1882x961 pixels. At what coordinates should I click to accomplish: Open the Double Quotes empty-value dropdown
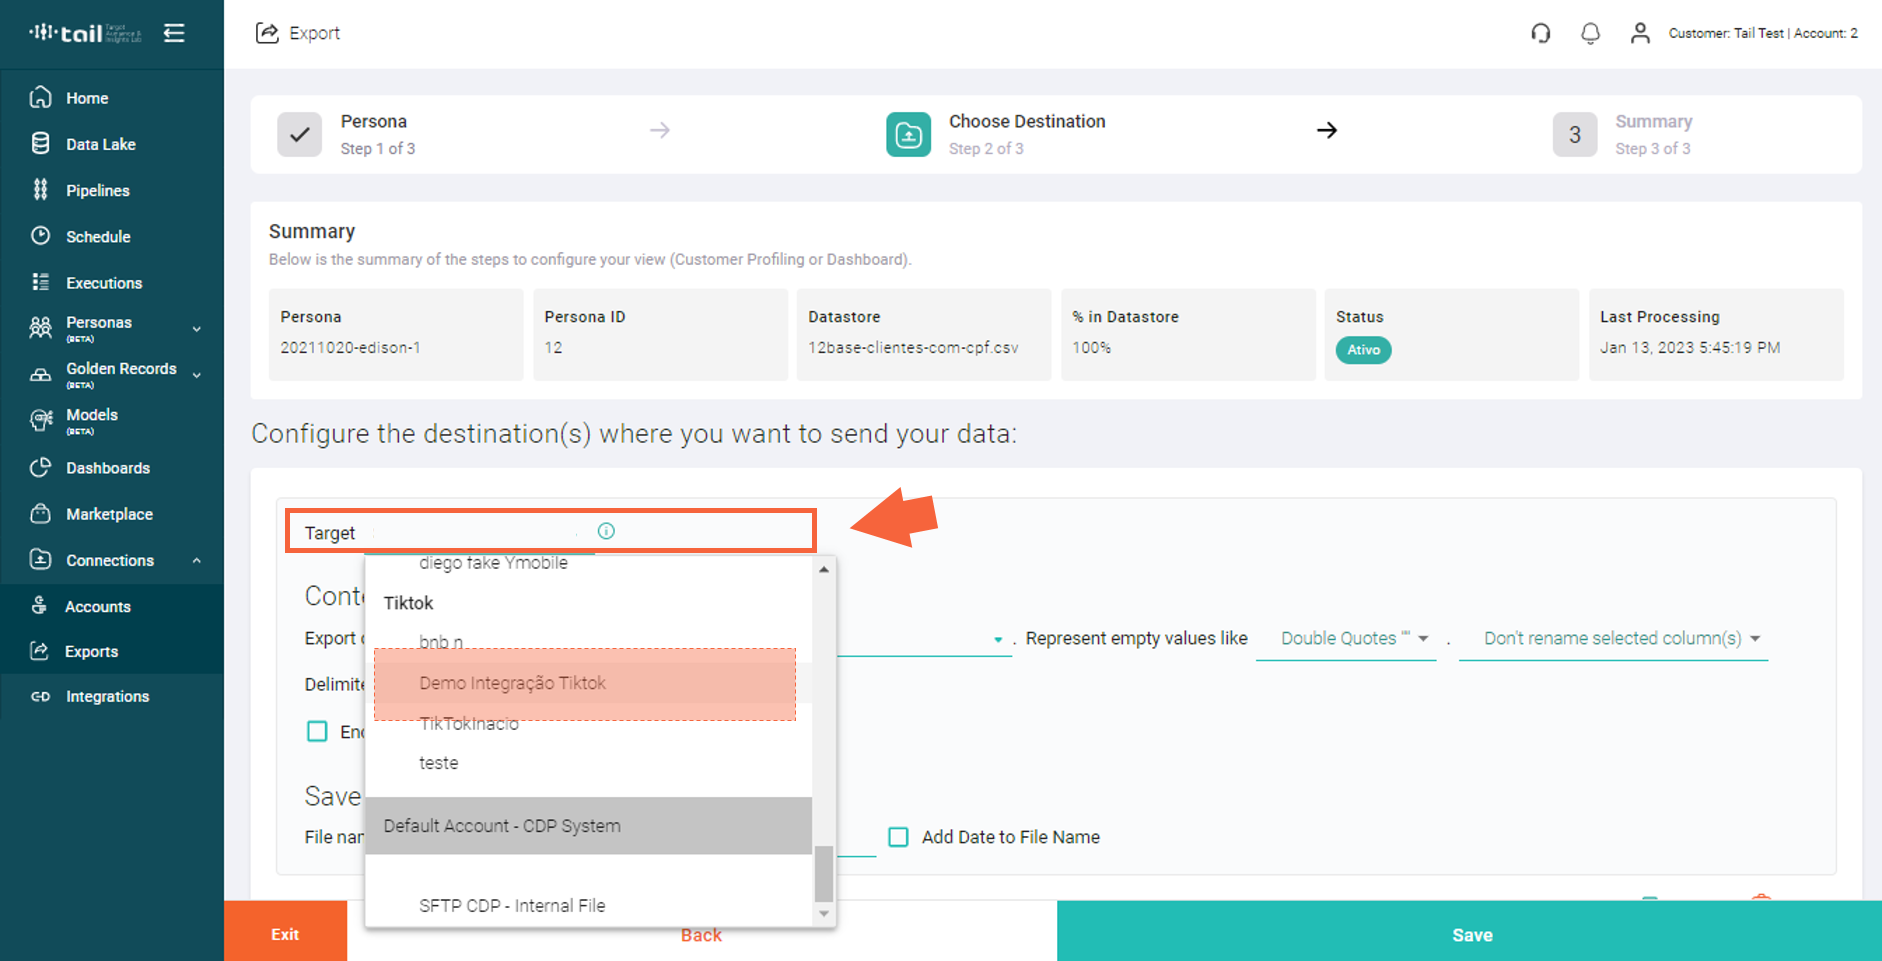pos(1346,638)
